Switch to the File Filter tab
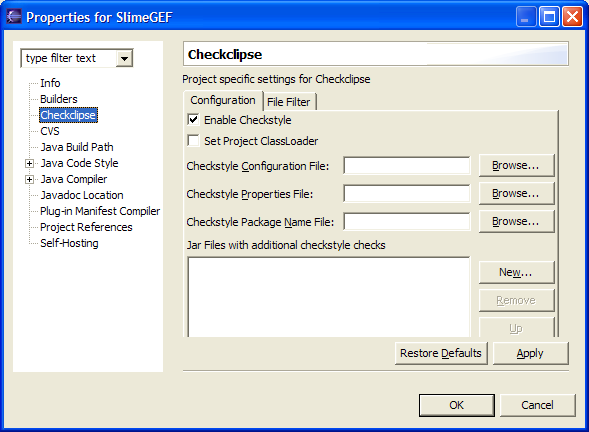Screen dimensions: 589x432 pyautogui.click(x=288, y=102)
